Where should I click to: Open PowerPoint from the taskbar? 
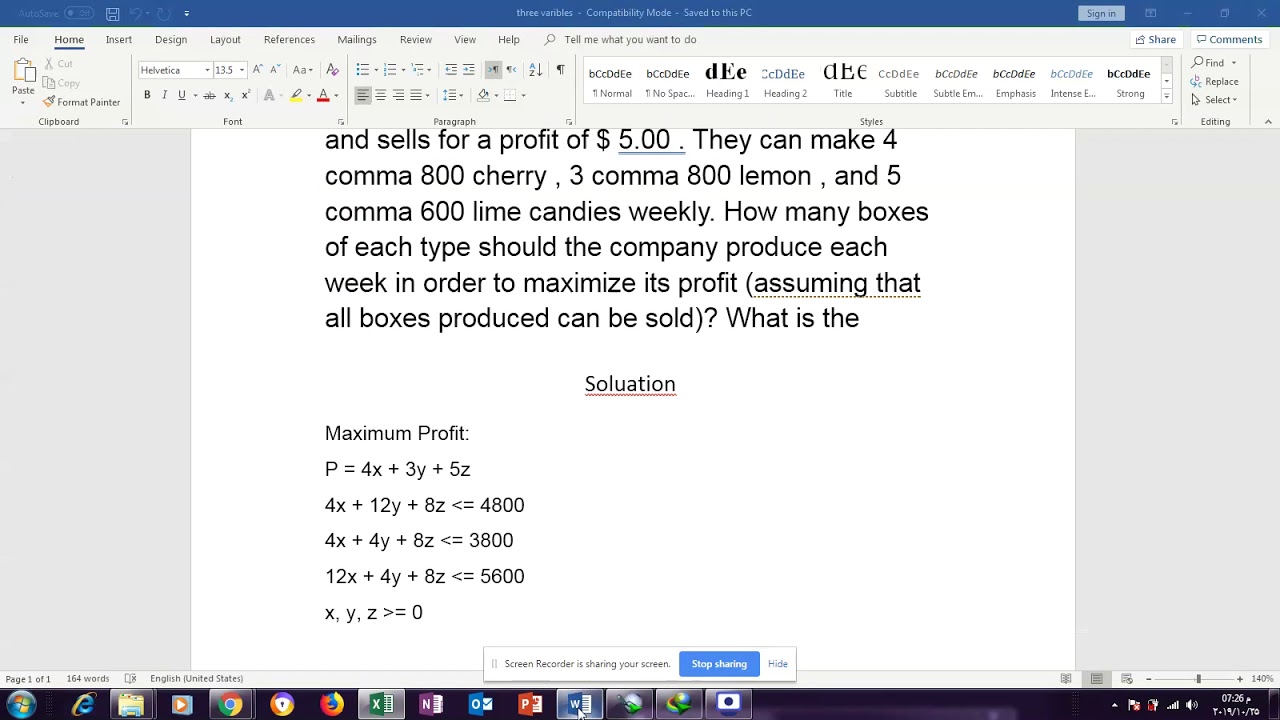tap(531, 704)
